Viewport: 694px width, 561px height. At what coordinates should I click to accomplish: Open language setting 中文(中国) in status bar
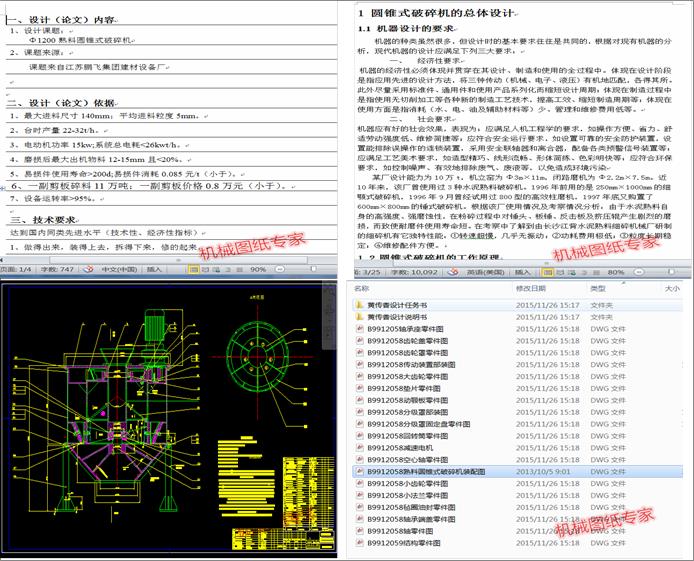(119, 269)
